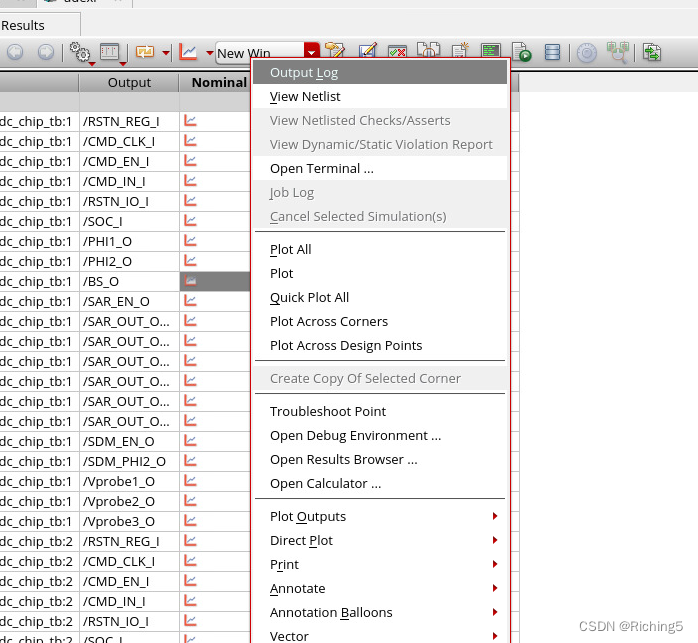Click plot icon for /SDM_EN_O row
The width and height of the screenshot is (698, 643).
(191, 441)
